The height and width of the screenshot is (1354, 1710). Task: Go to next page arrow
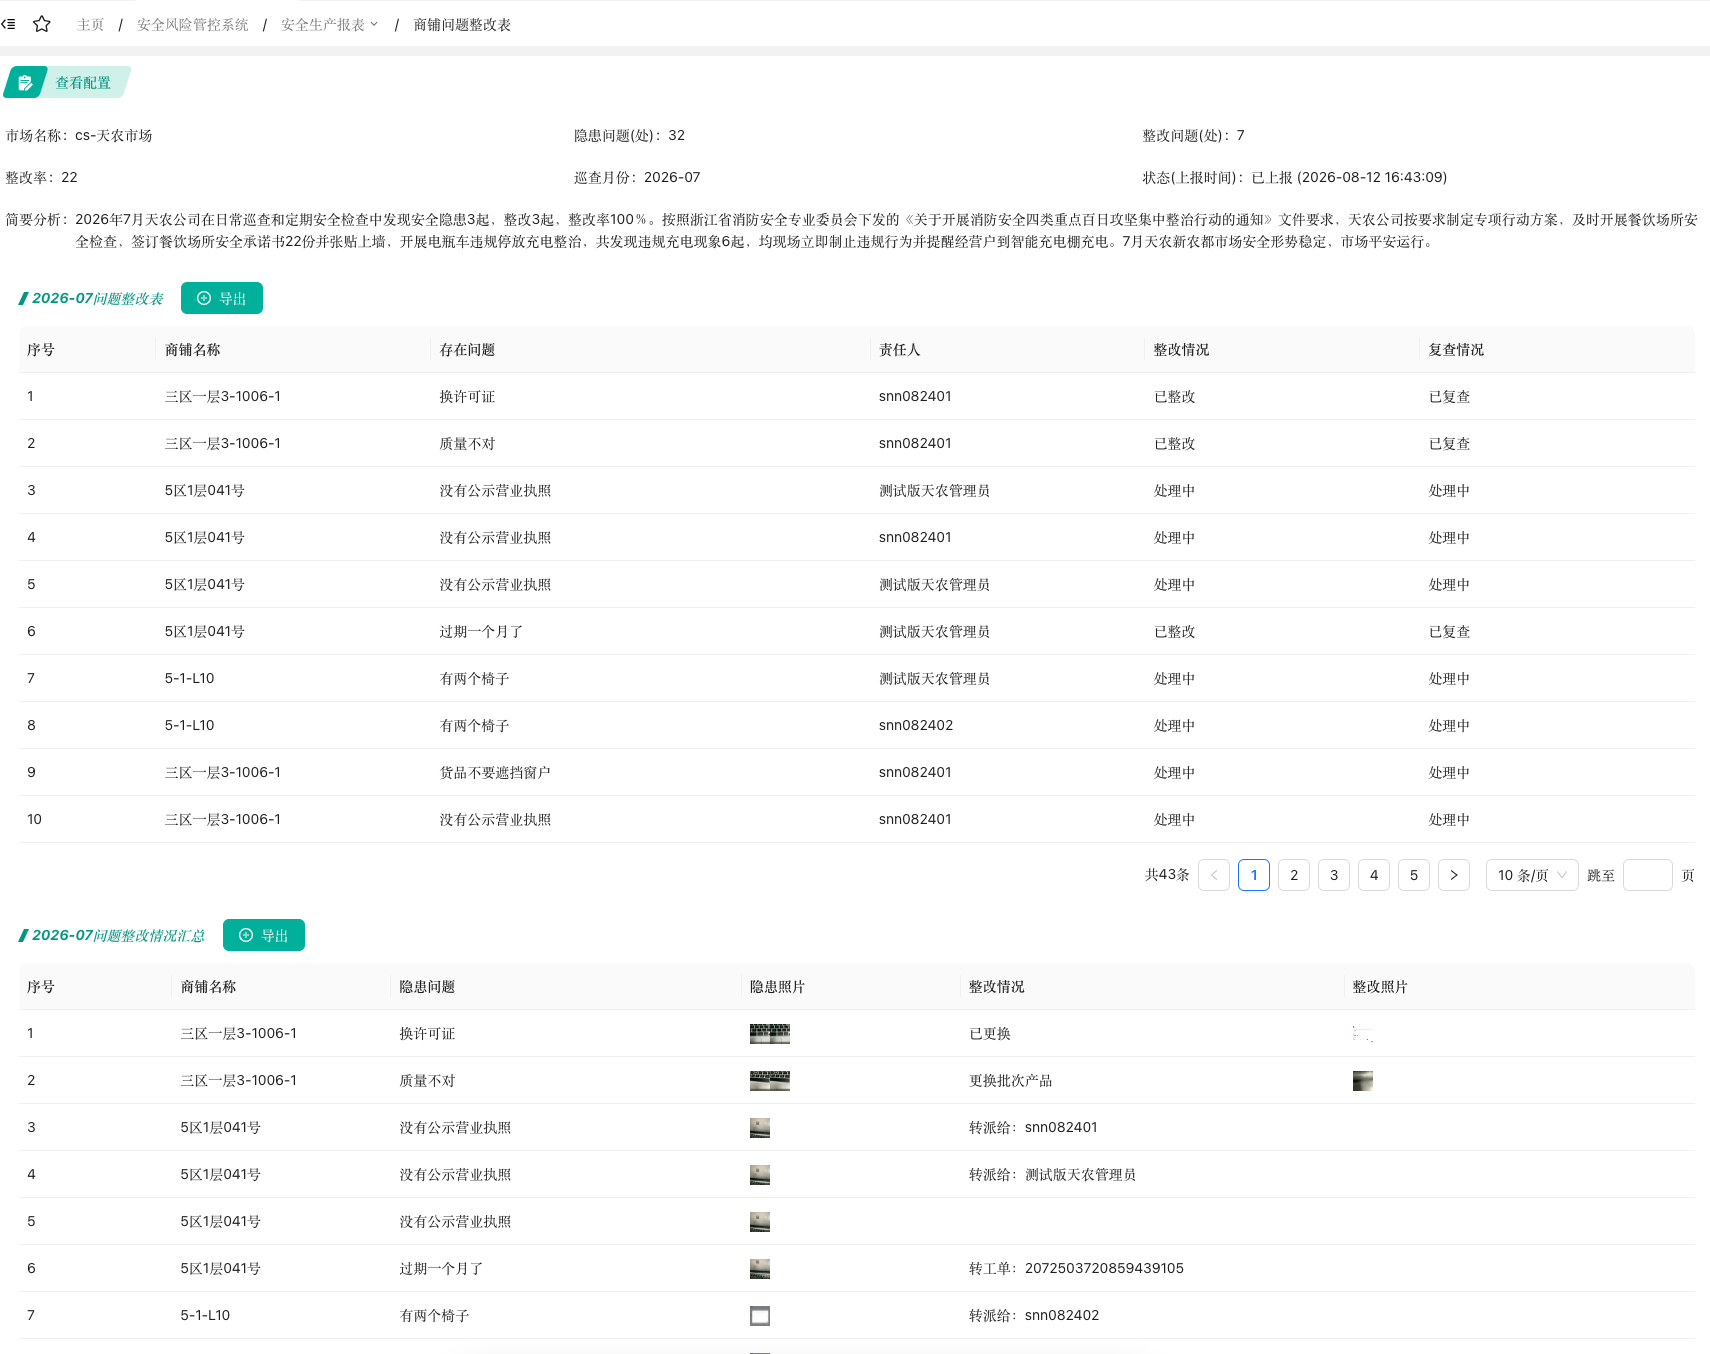click(1454, 875)
